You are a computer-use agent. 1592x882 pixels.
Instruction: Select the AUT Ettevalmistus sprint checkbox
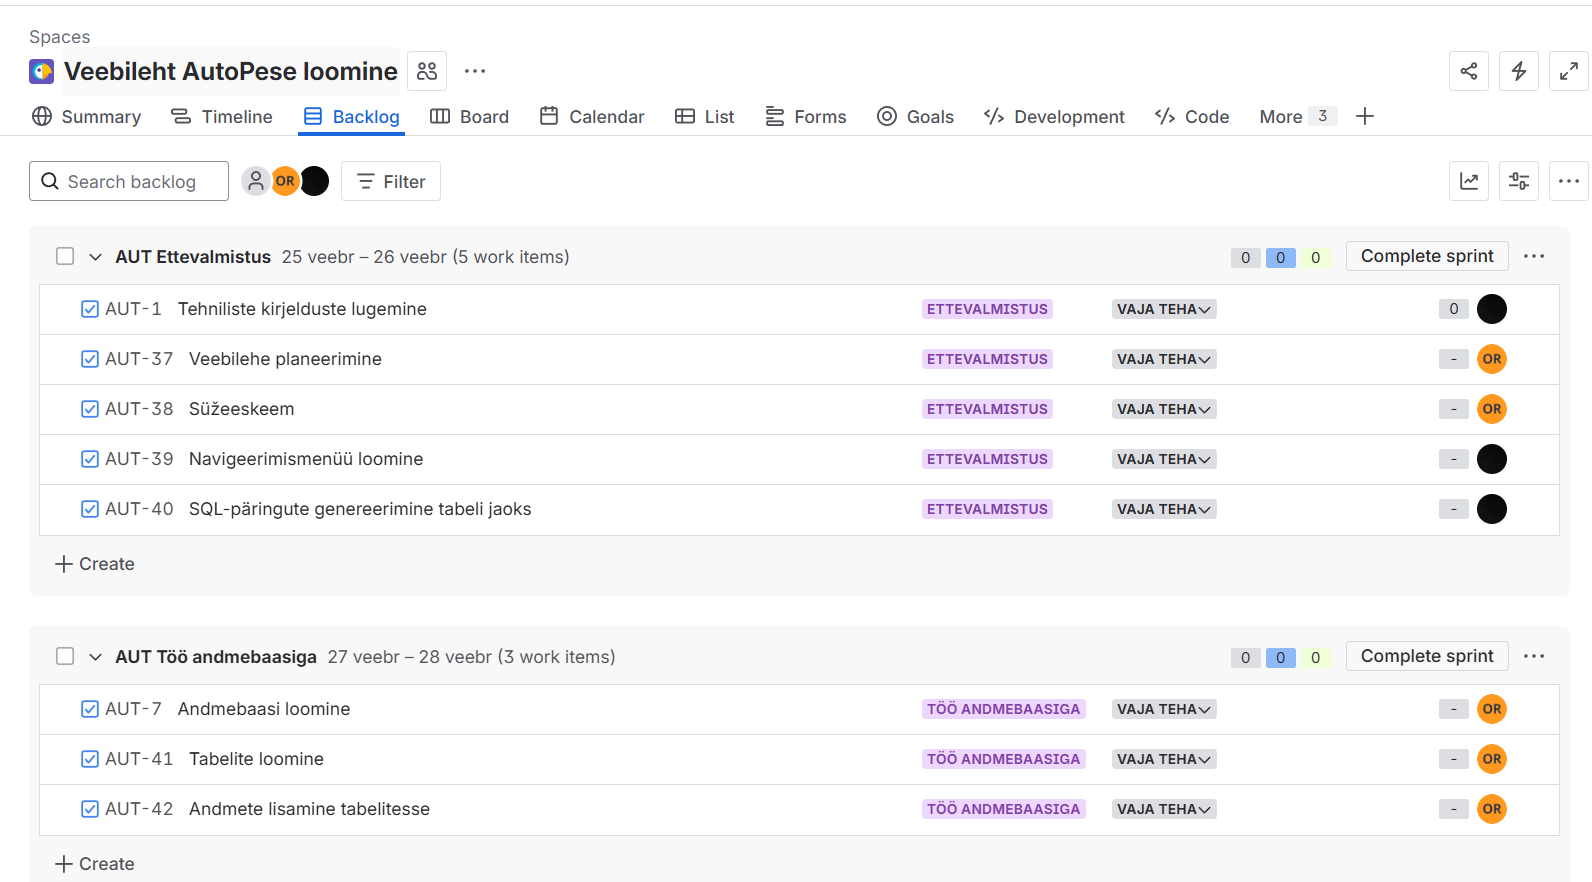65,257
